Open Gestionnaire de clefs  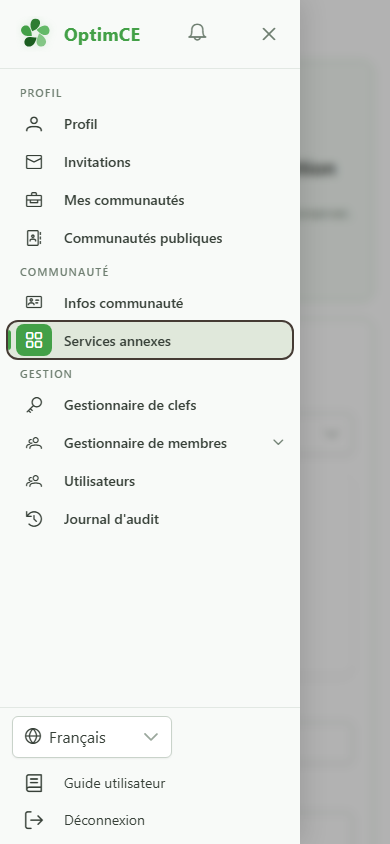tap(150, 405)
